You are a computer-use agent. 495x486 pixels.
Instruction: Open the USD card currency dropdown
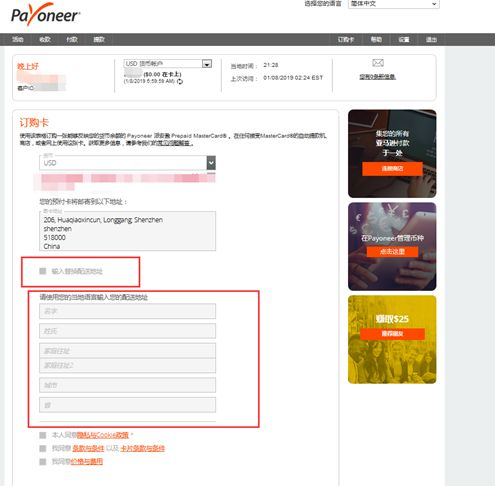(x=127, y=163)
